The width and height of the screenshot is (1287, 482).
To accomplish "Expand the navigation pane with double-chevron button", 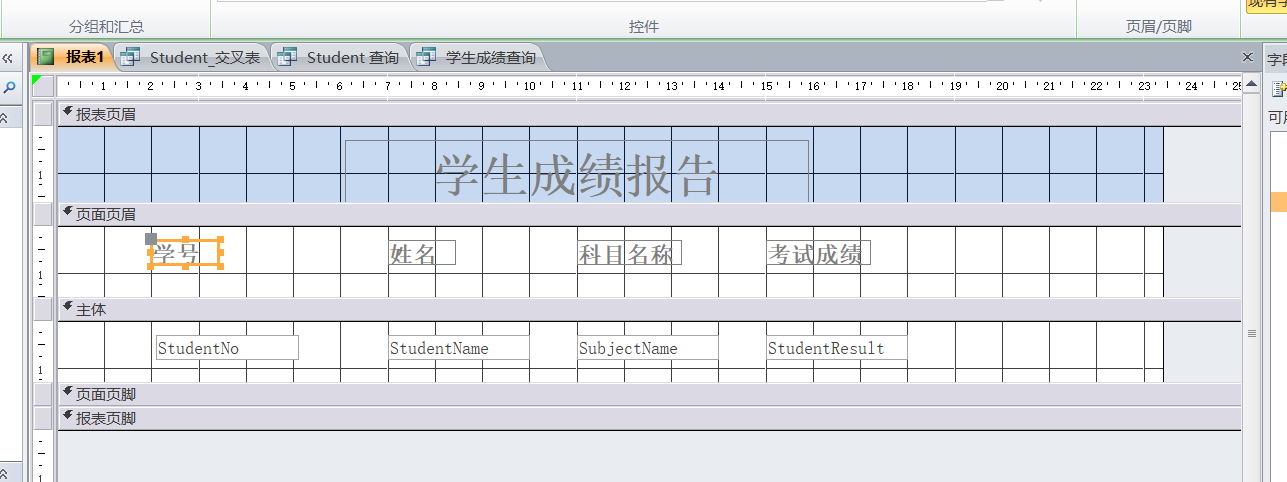I will (x=8, y=58).
